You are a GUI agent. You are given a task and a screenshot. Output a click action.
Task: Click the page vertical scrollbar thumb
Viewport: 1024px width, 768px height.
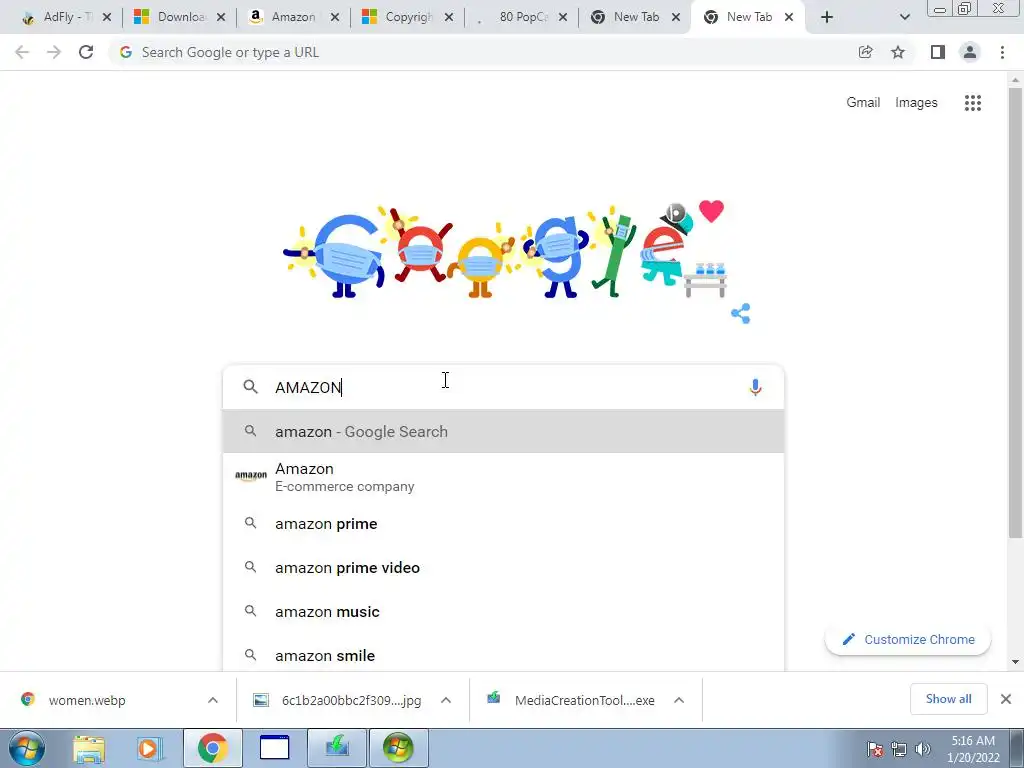coord(1015,313)
